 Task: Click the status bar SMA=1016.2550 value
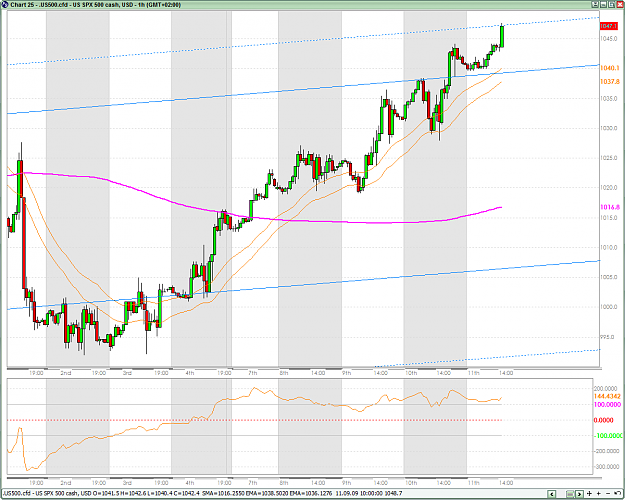pos(222,494)
